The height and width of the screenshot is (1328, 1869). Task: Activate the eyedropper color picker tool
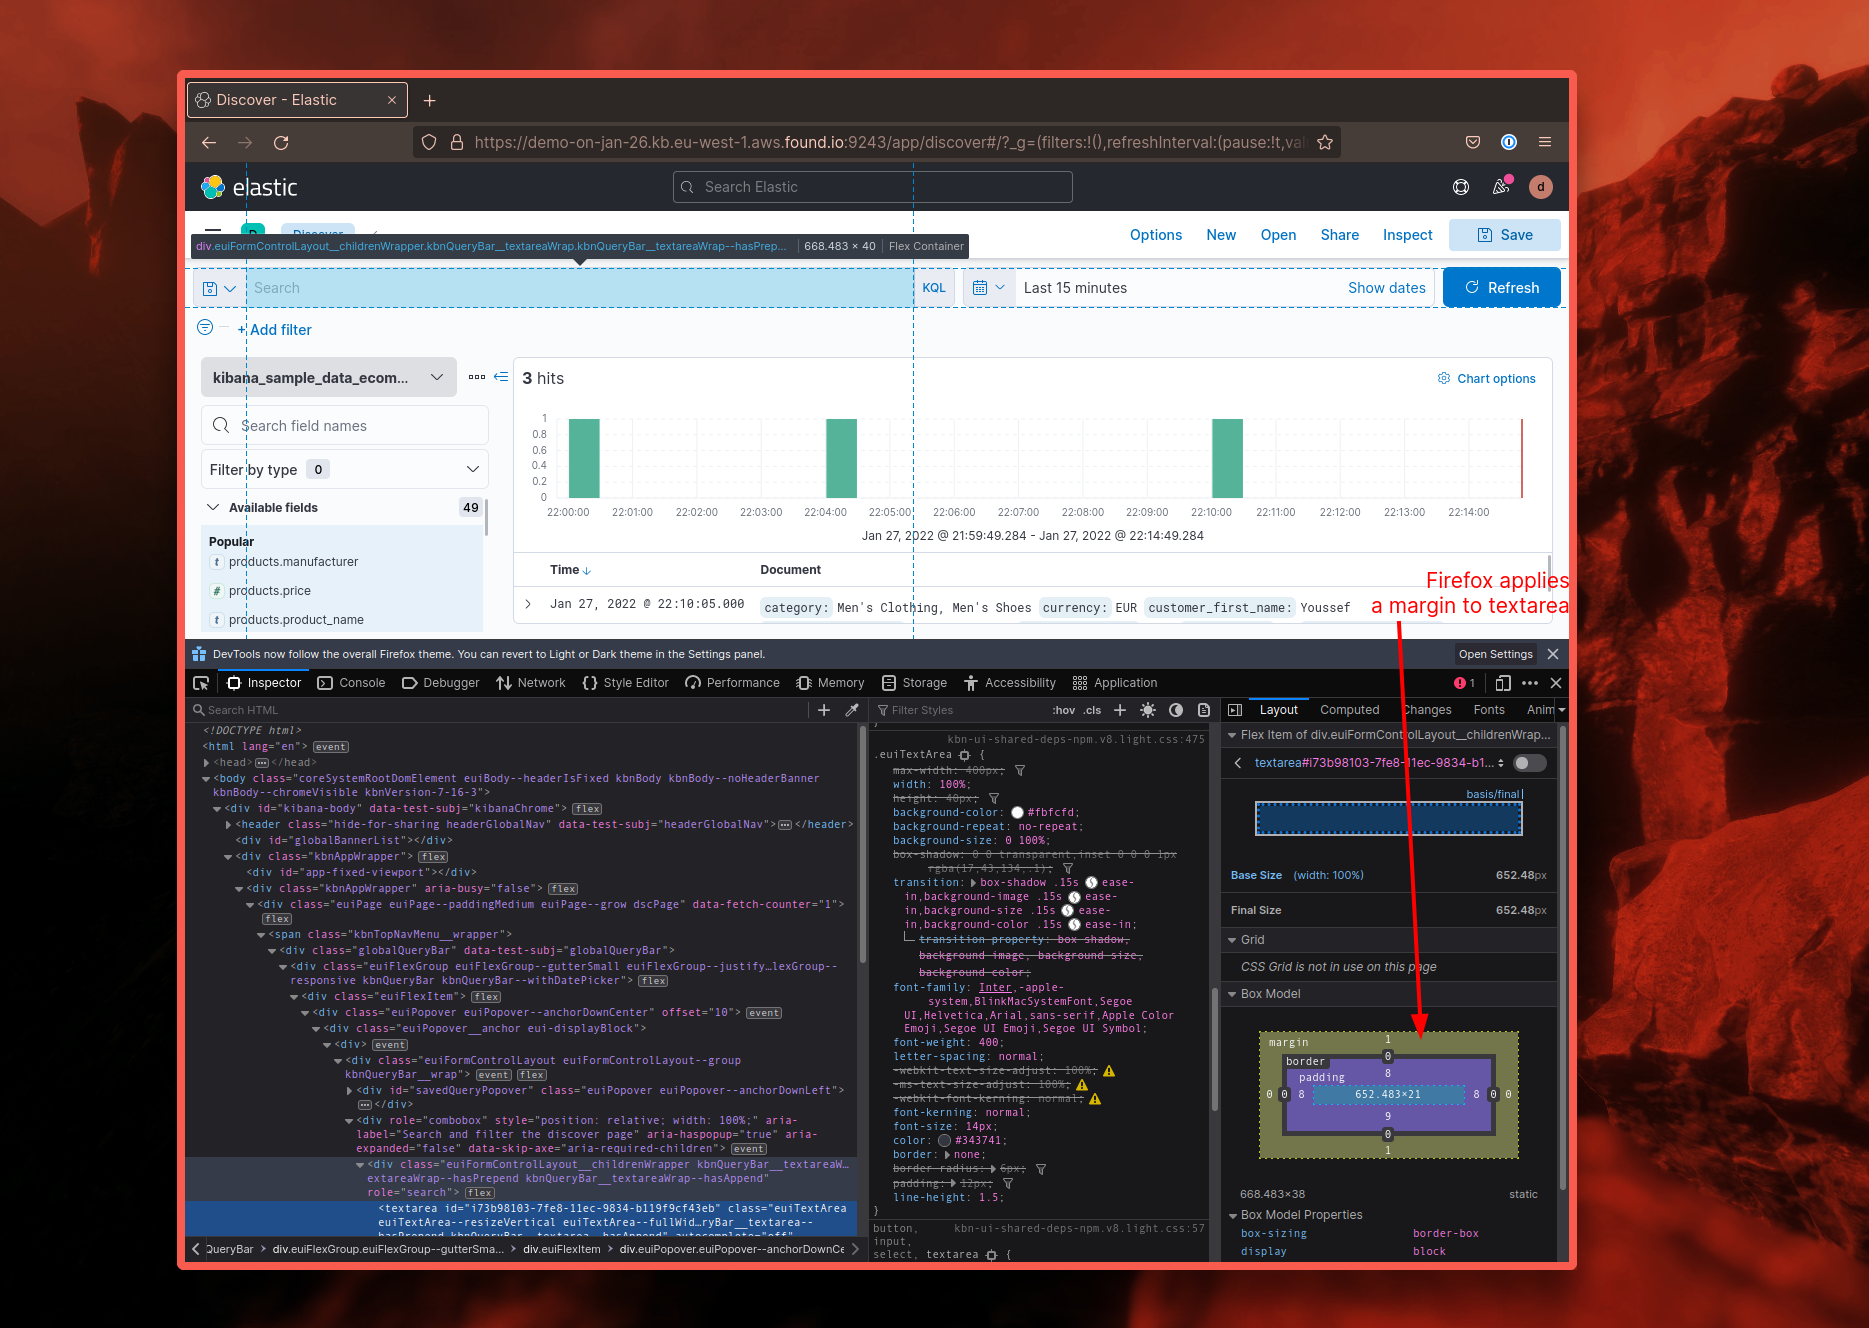(x=852, y=710)
